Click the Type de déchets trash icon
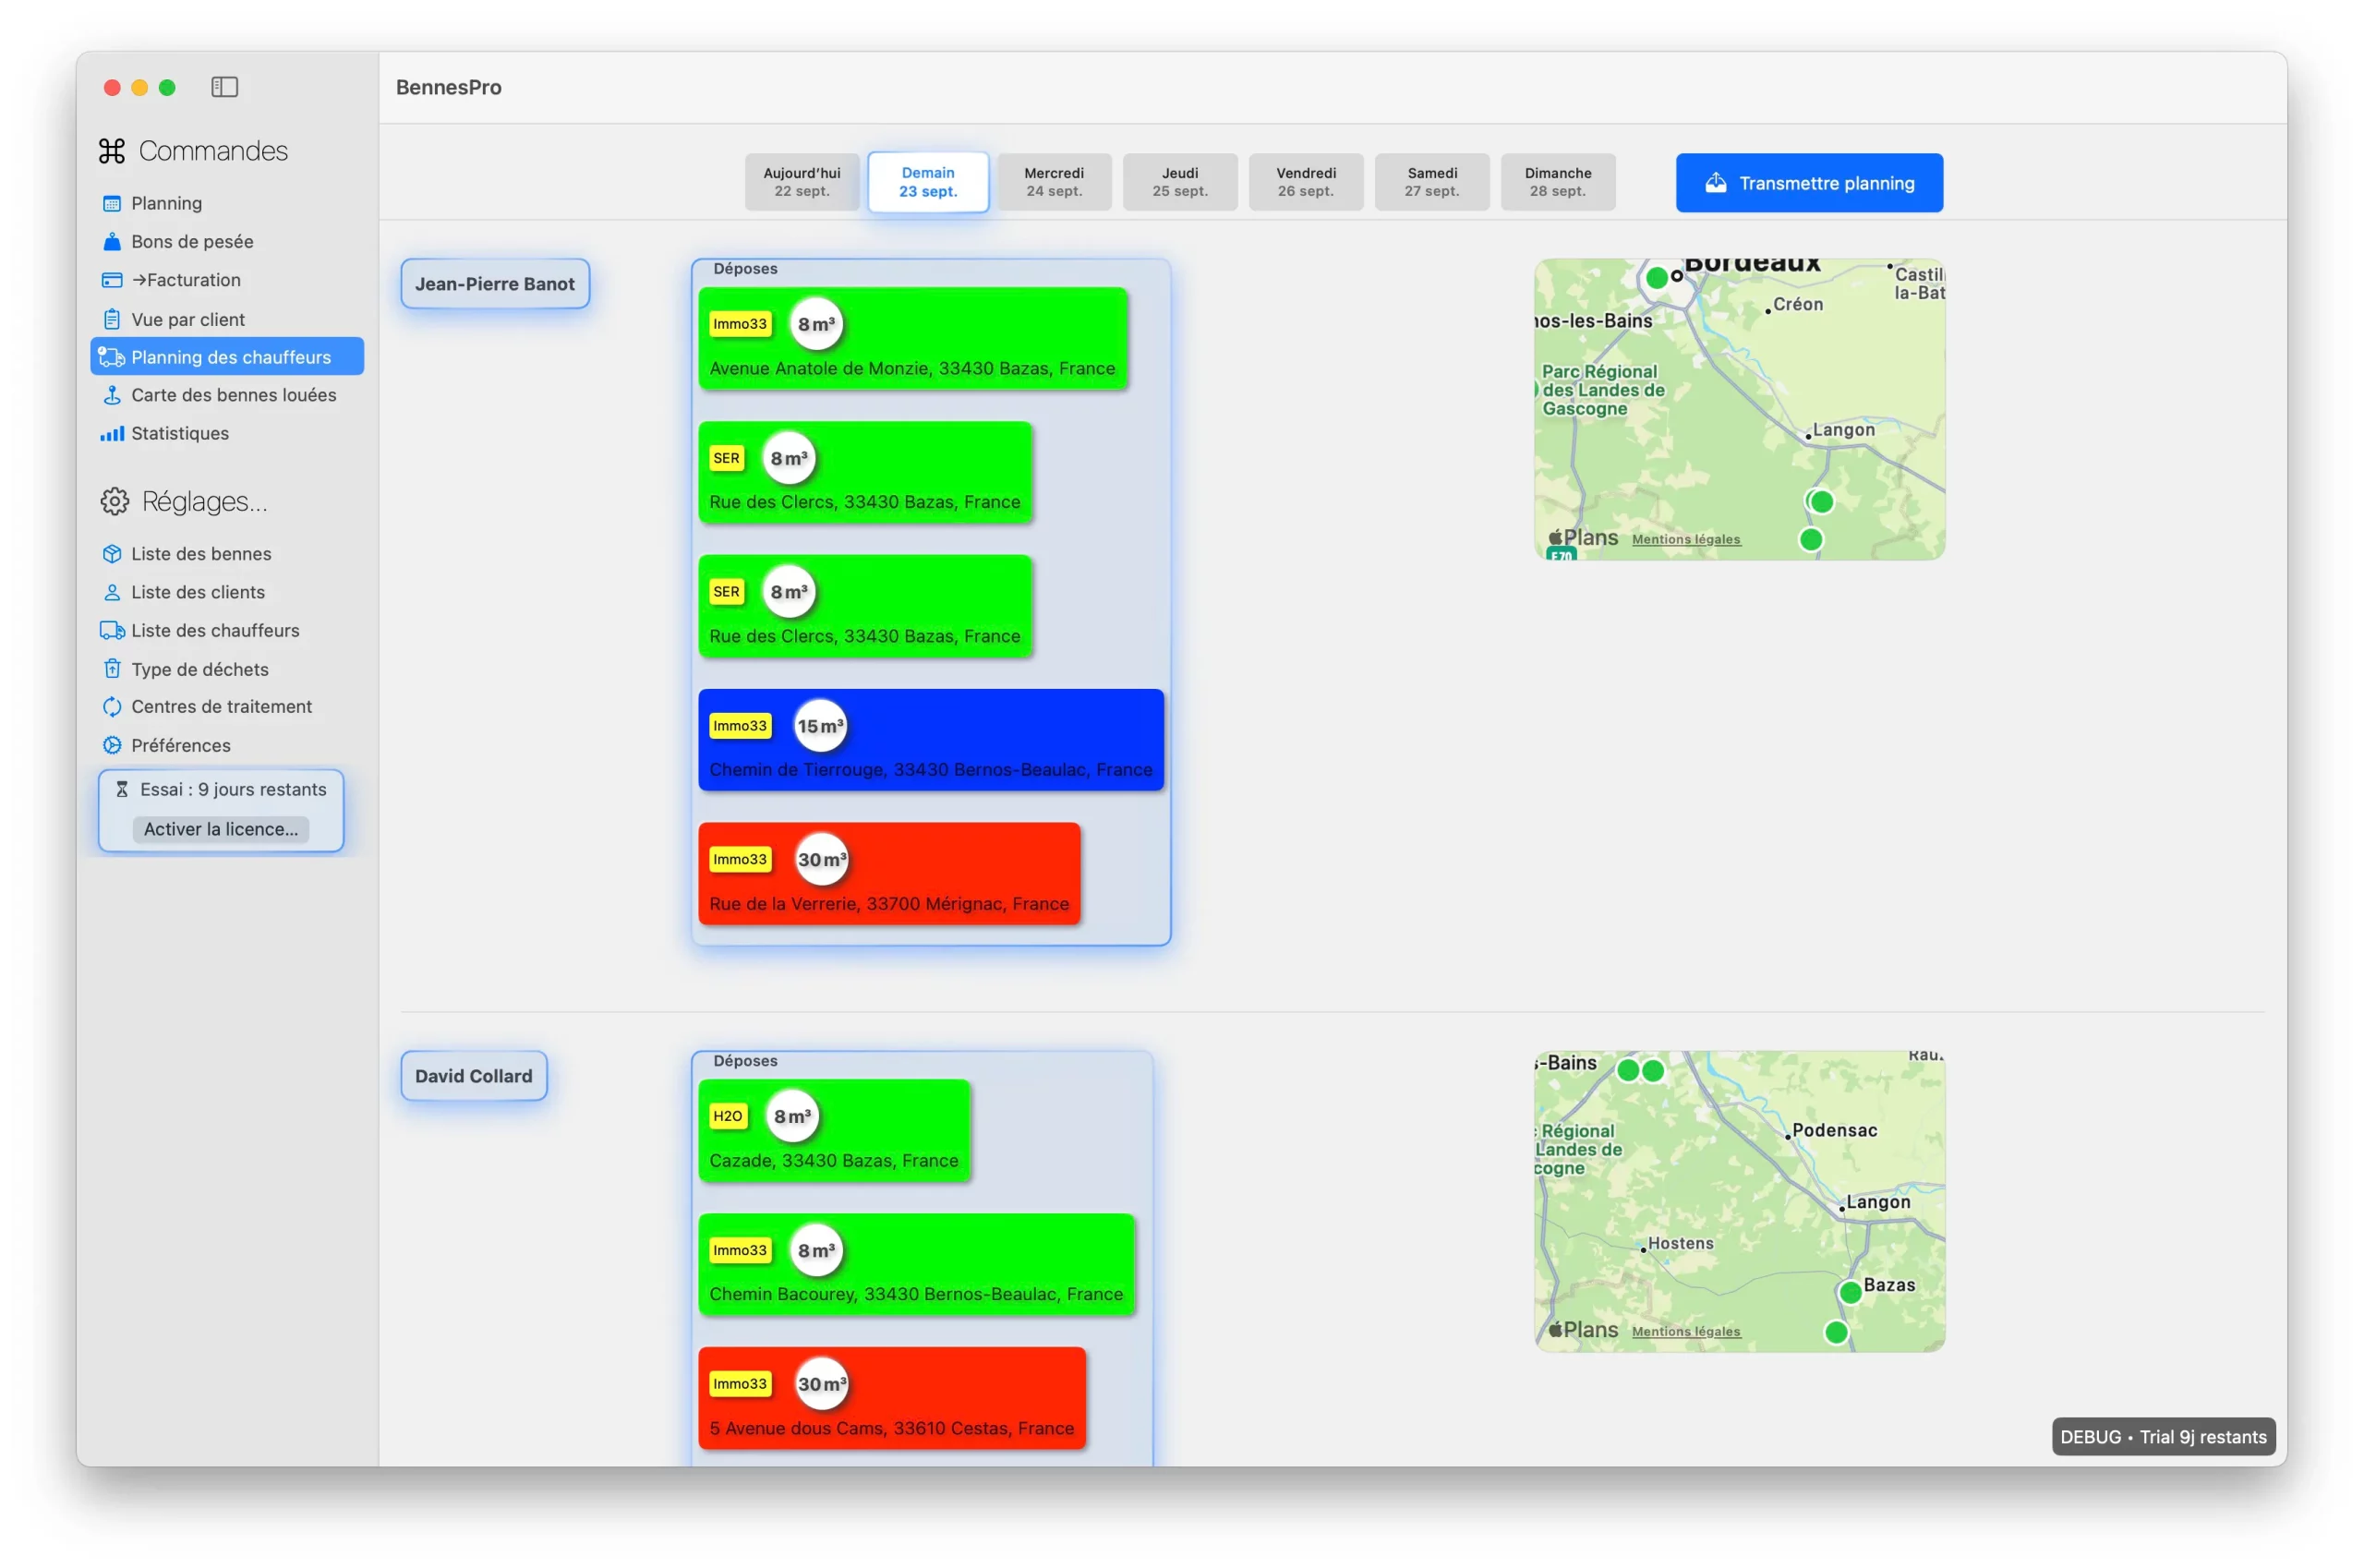Viewport: 2364px width, 1568px height. tap(112, 669)
